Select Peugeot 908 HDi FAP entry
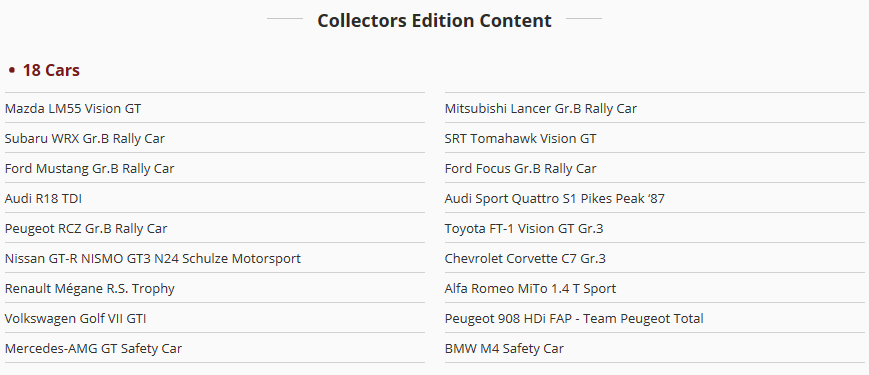The image size is (869, 375). [655, 318]
